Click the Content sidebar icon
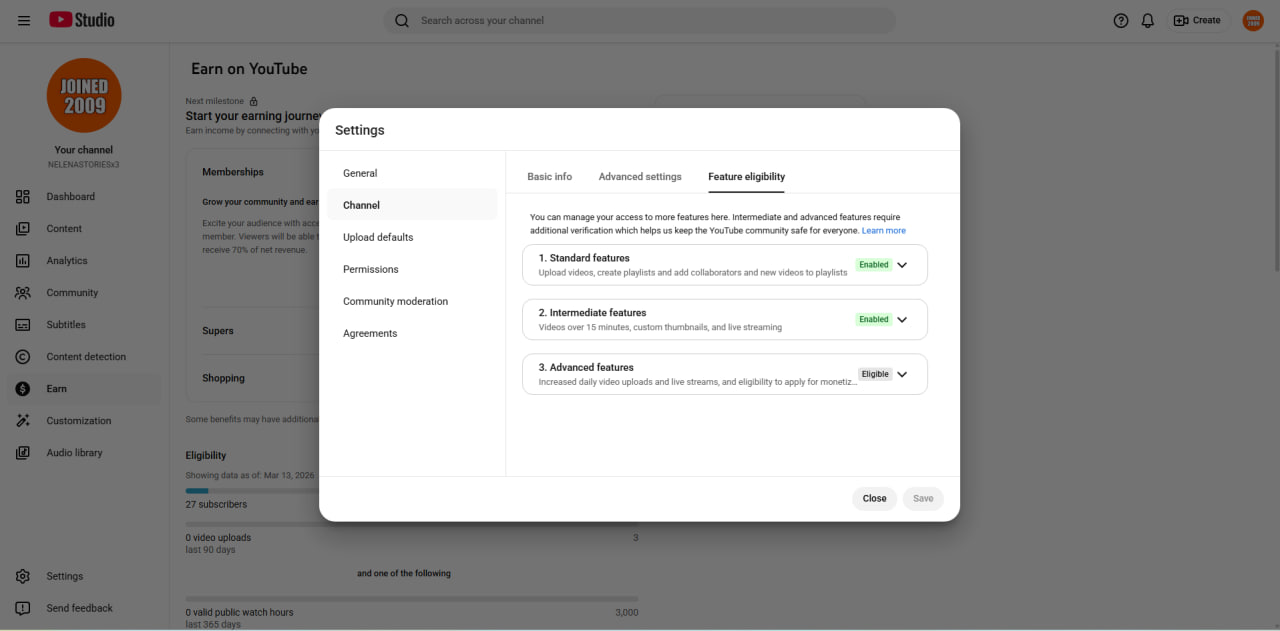1280x631 pixels. (x=23, y=229)
